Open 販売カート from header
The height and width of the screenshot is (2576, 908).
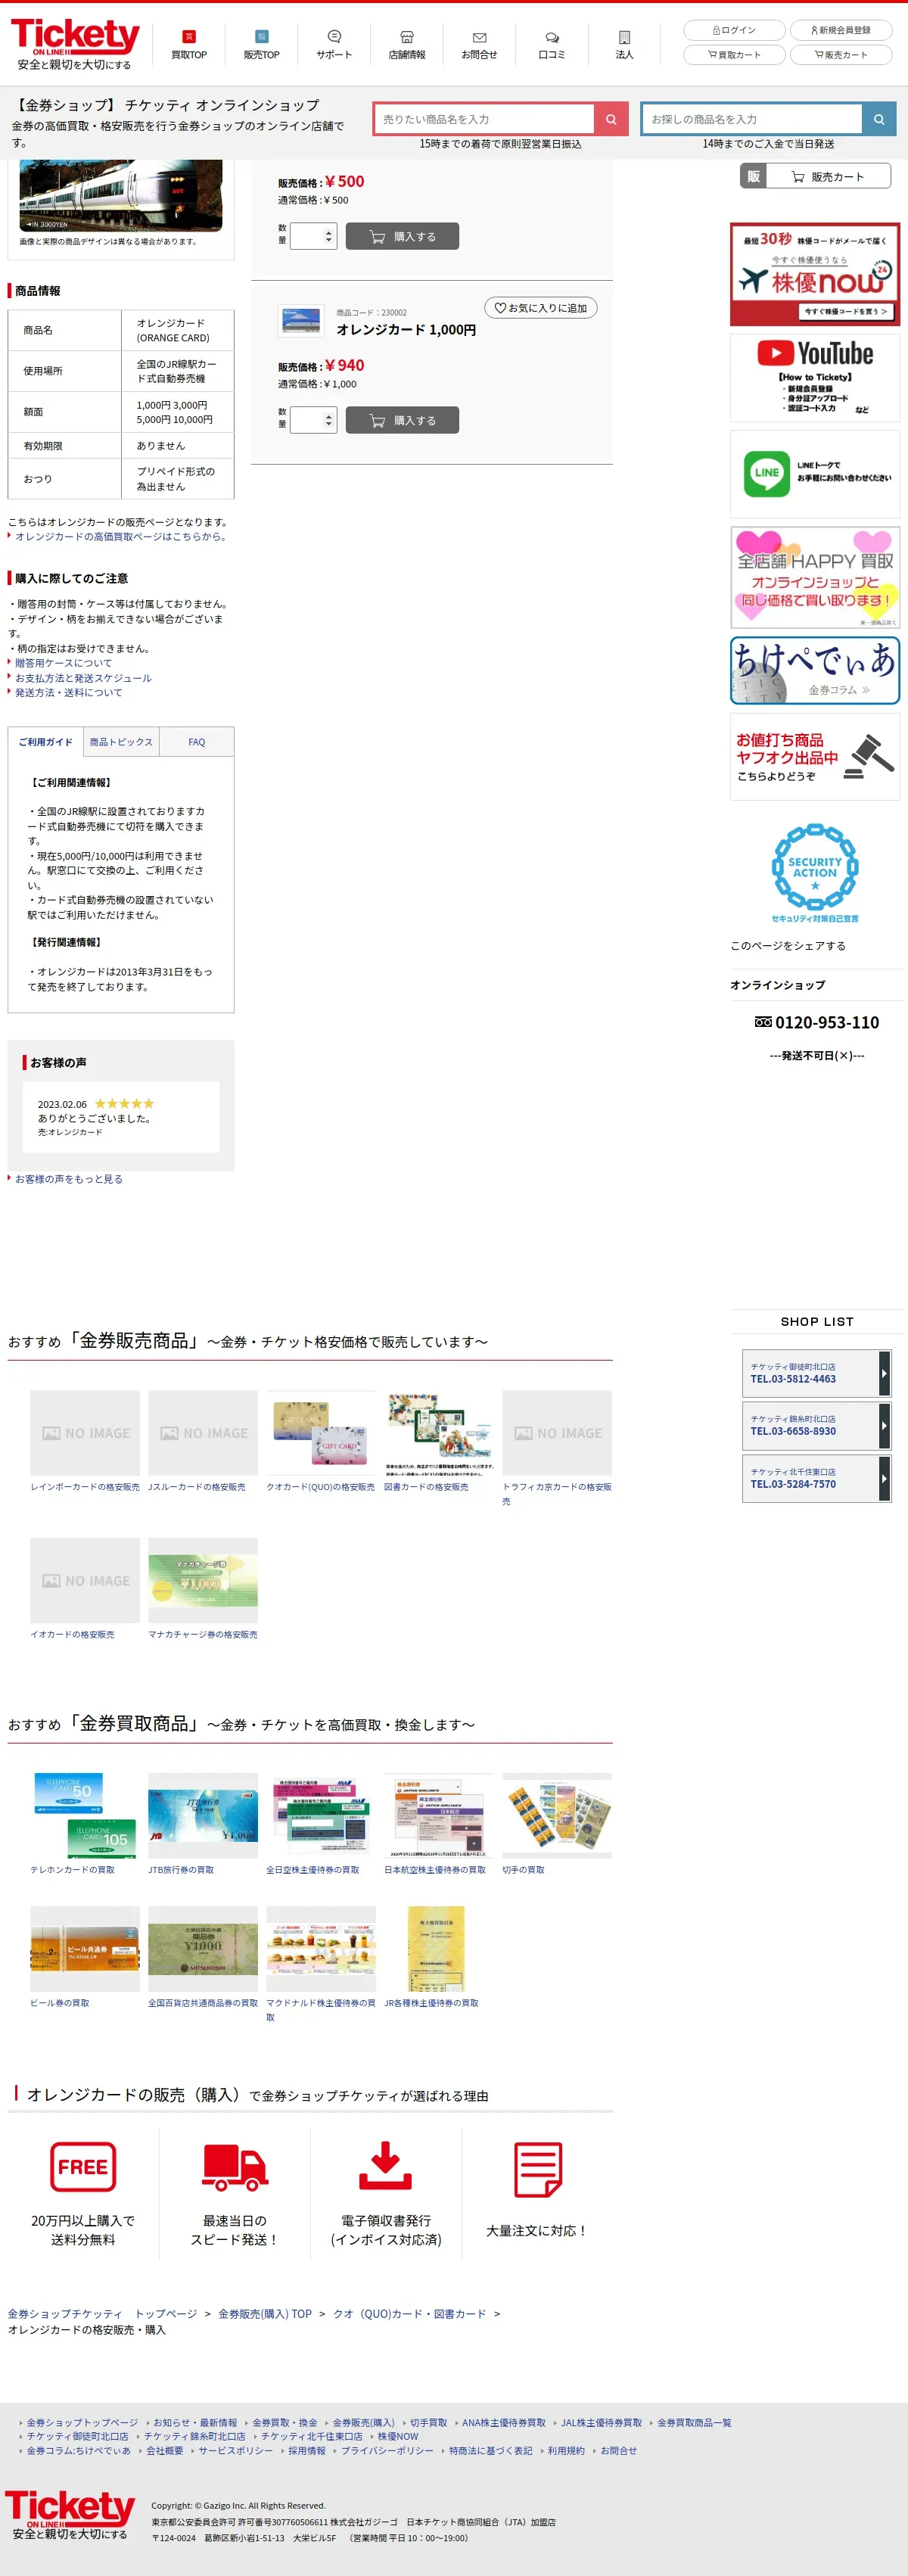pyautogui.click(x=841, y=55)
